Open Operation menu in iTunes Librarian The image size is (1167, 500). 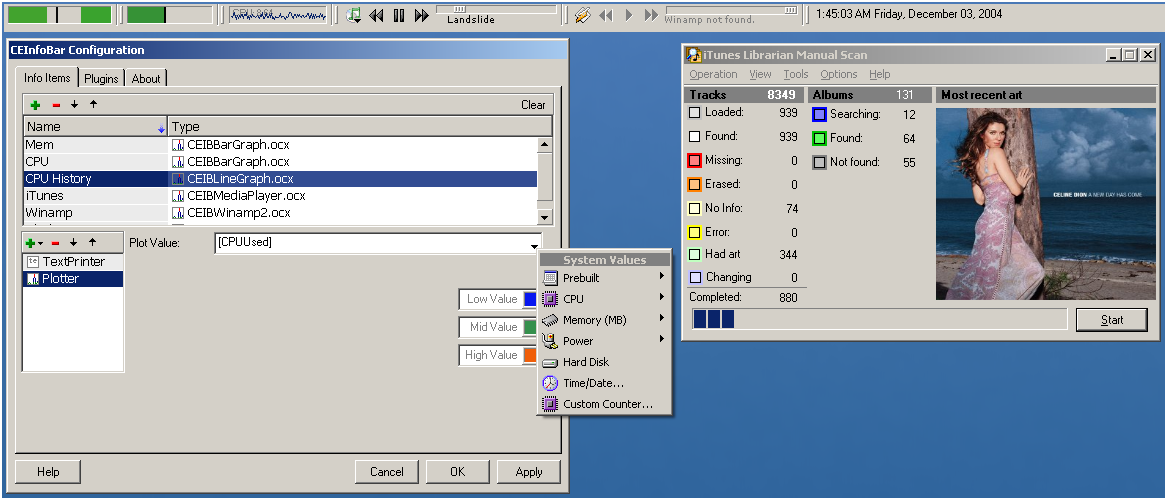713,74
